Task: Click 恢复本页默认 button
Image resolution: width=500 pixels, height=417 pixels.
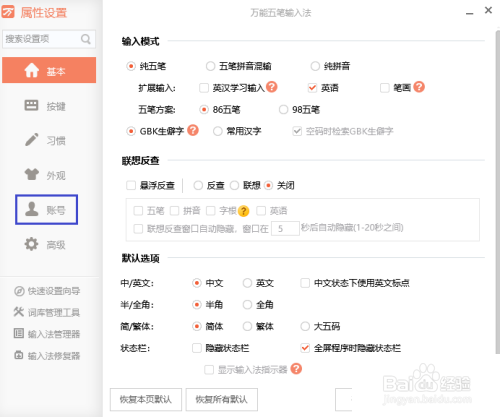Action: (146, 399)
